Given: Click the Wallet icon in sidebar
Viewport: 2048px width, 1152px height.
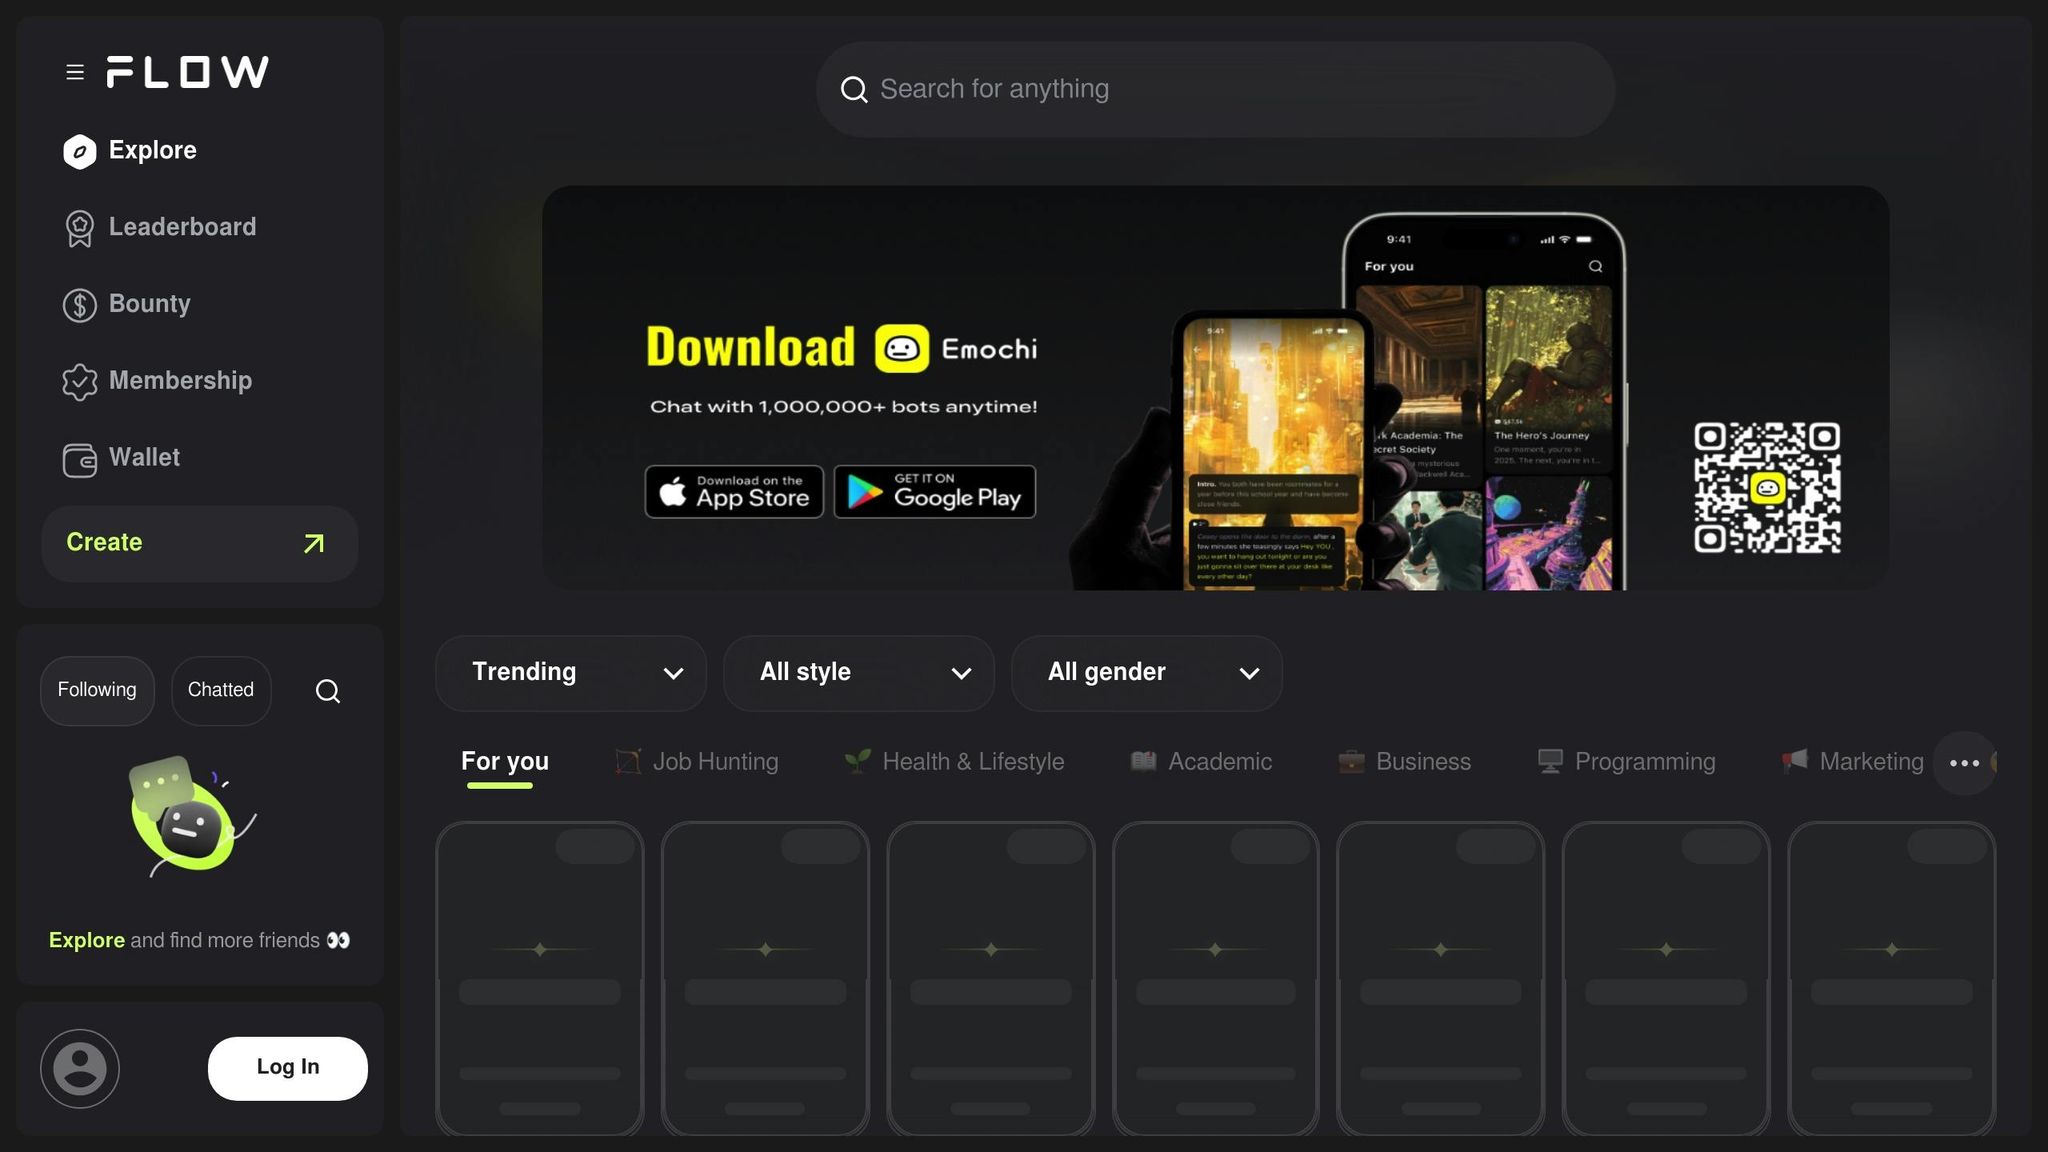Looking at the screenshot, I should coord(80,459).
